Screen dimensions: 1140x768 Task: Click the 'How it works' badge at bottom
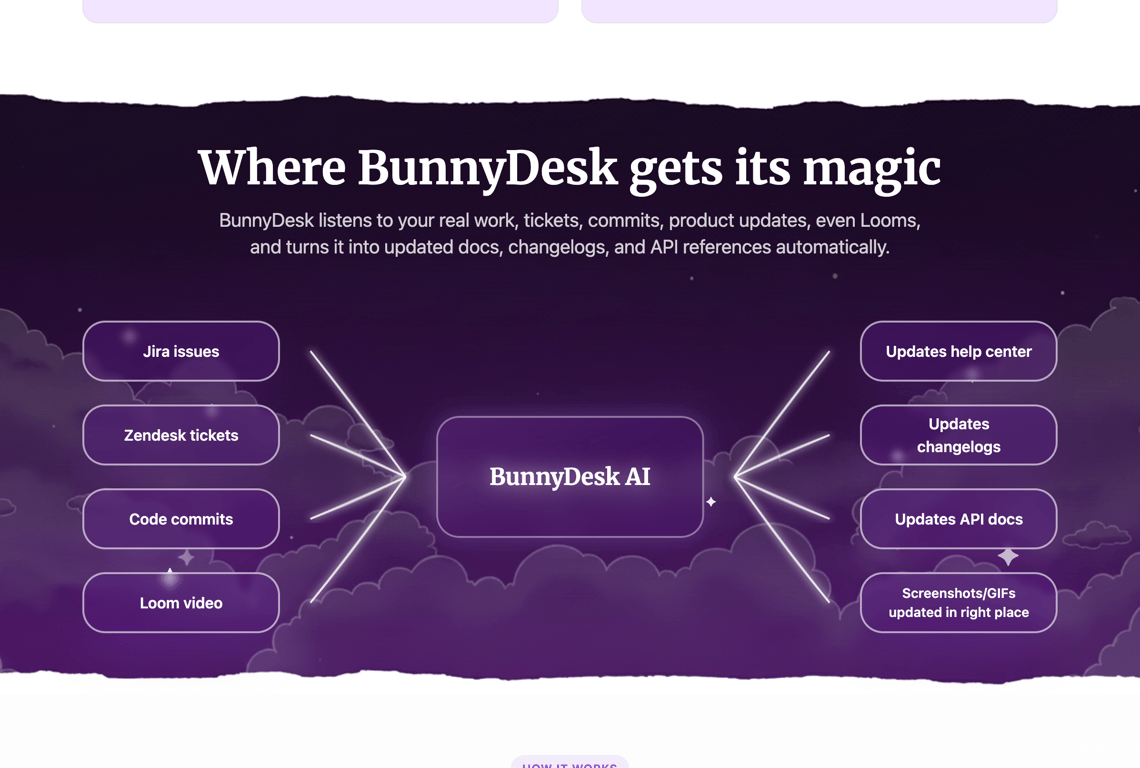[570, 762]
